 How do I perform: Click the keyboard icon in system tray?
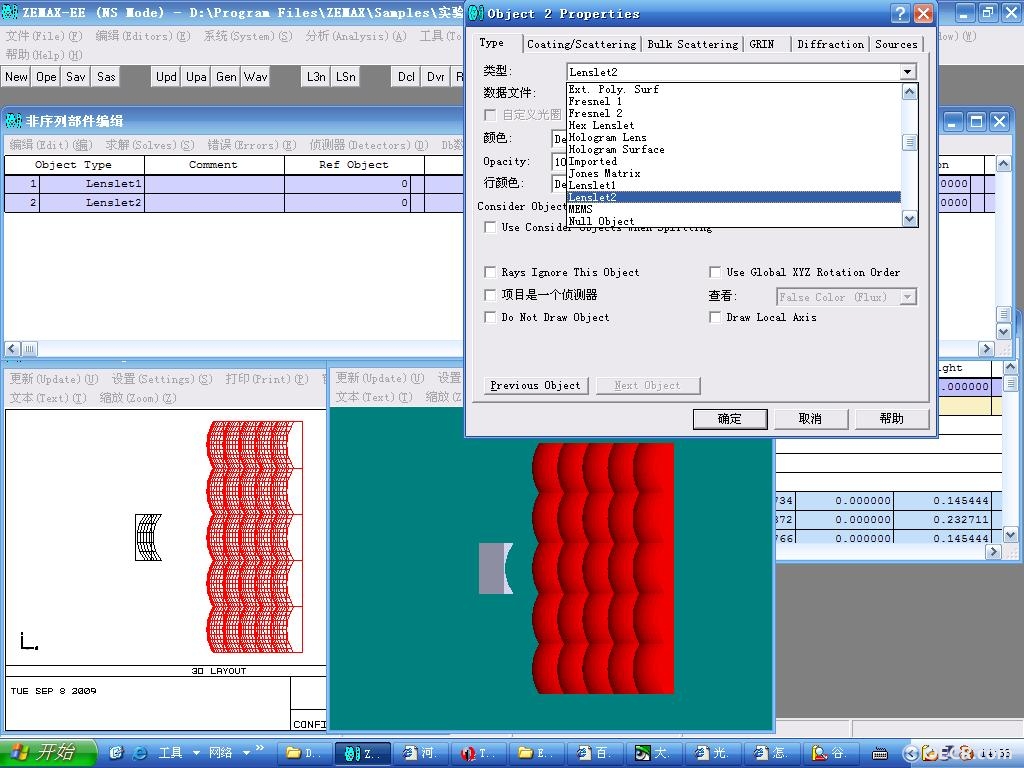[880, 754]
